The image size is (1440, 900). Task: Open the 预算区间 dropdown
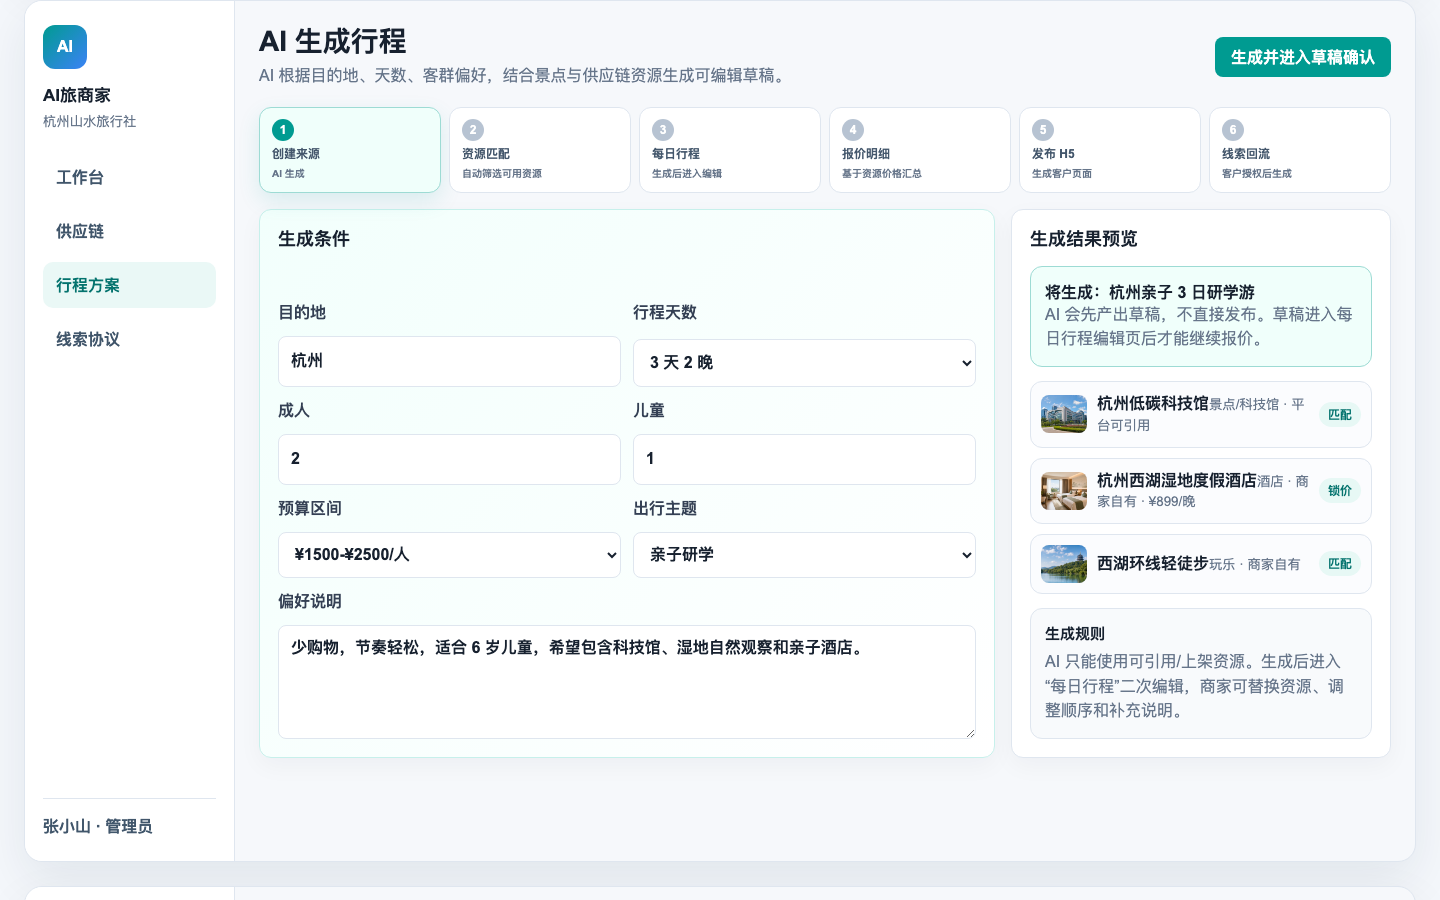click(x=449, y=554)
